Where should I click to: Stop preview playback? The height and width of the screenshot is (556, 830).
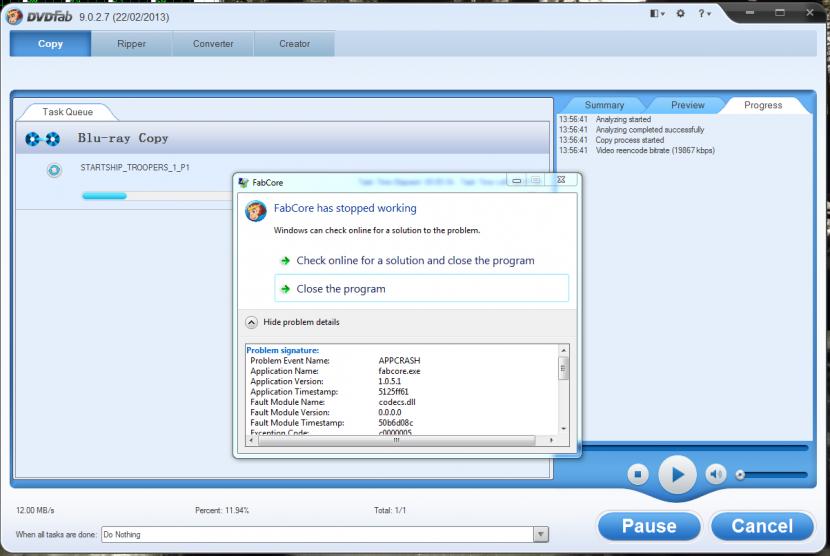click(638, 474)
